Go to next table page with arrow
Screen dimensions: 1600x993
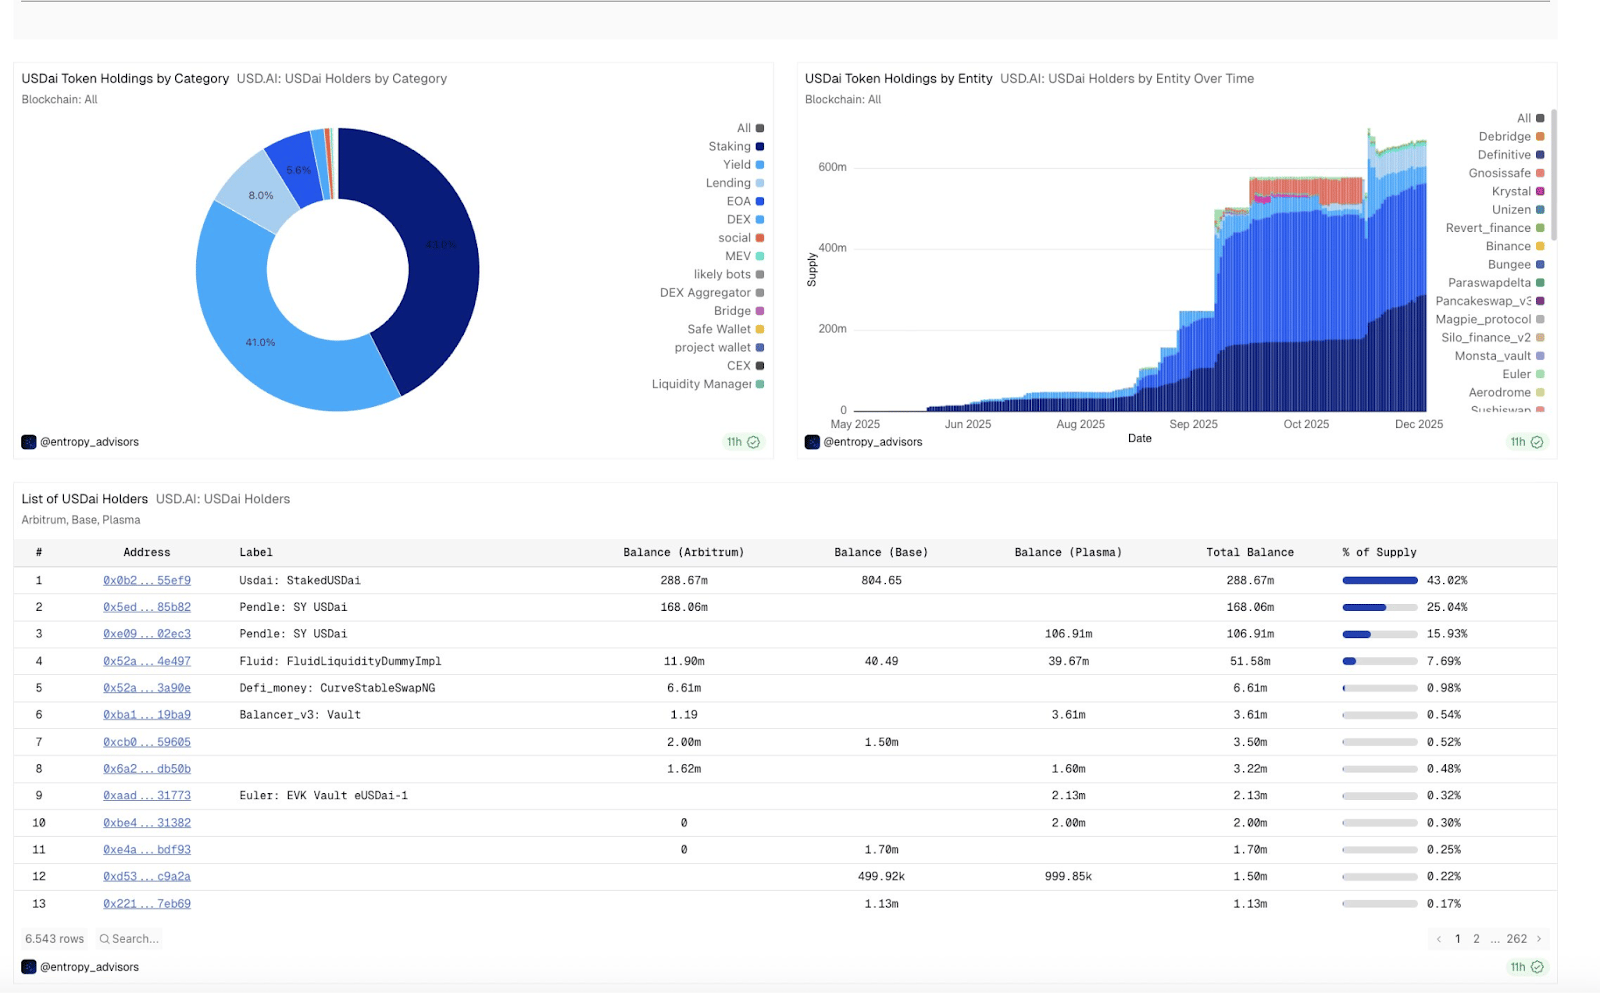[x=1539, y=939]
